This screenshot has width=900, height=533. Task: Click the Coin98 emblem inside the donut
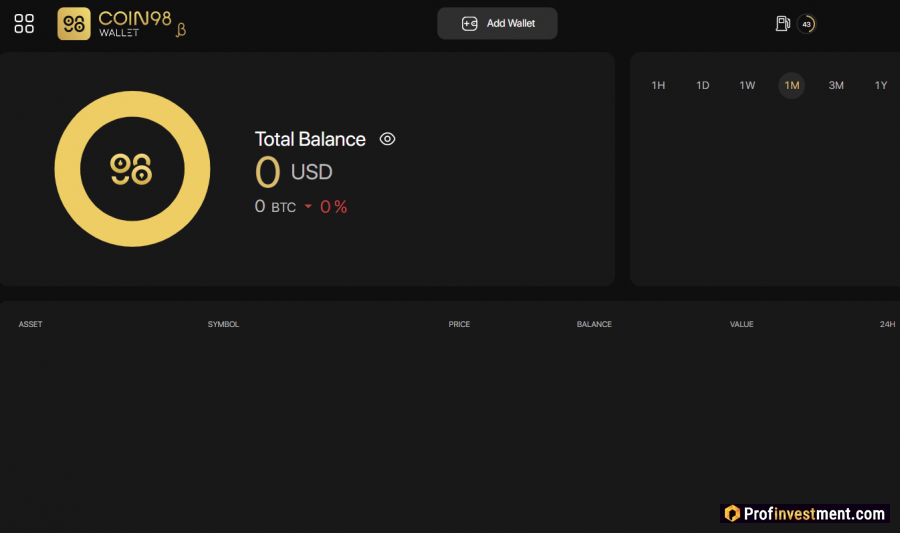131,169
